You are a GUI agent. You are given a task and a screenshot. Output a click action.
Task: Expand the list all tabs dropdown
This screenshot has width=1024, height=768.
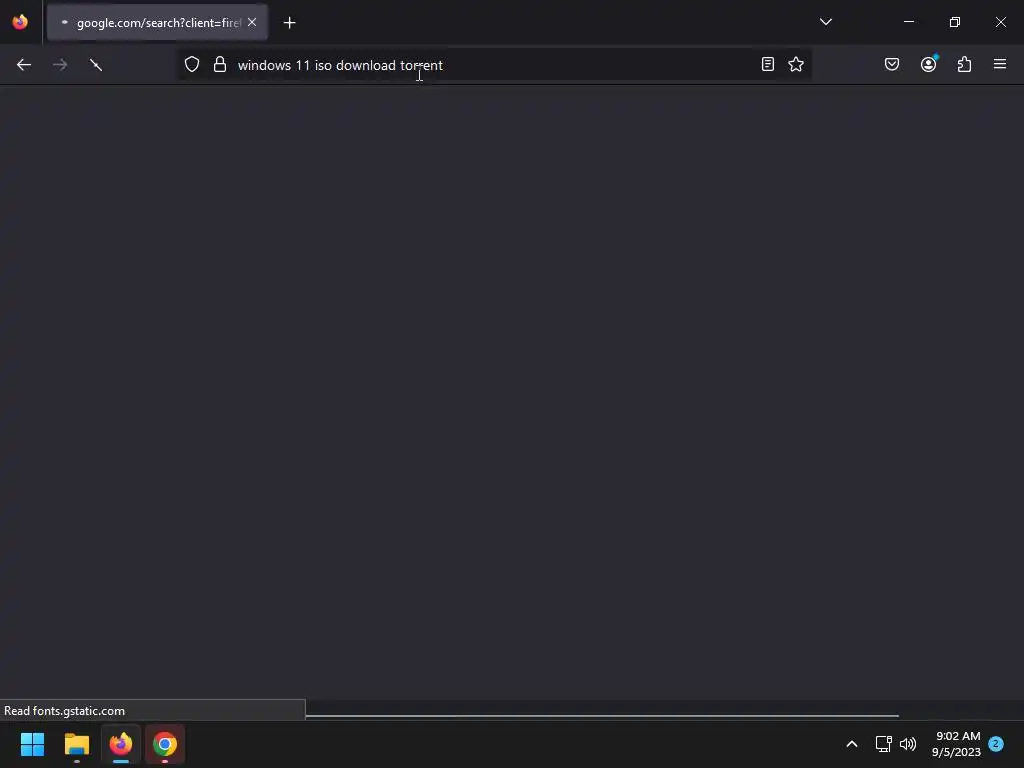click(x=826, y=22)
